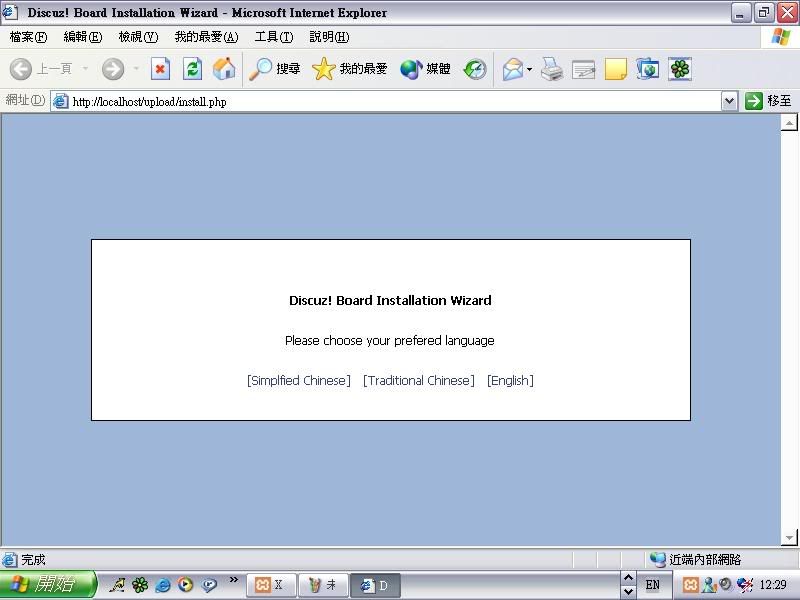This screenshot has width=800, height=600.
Task: Open the 工具(T) menu
Action: click(x=273, y=37)
